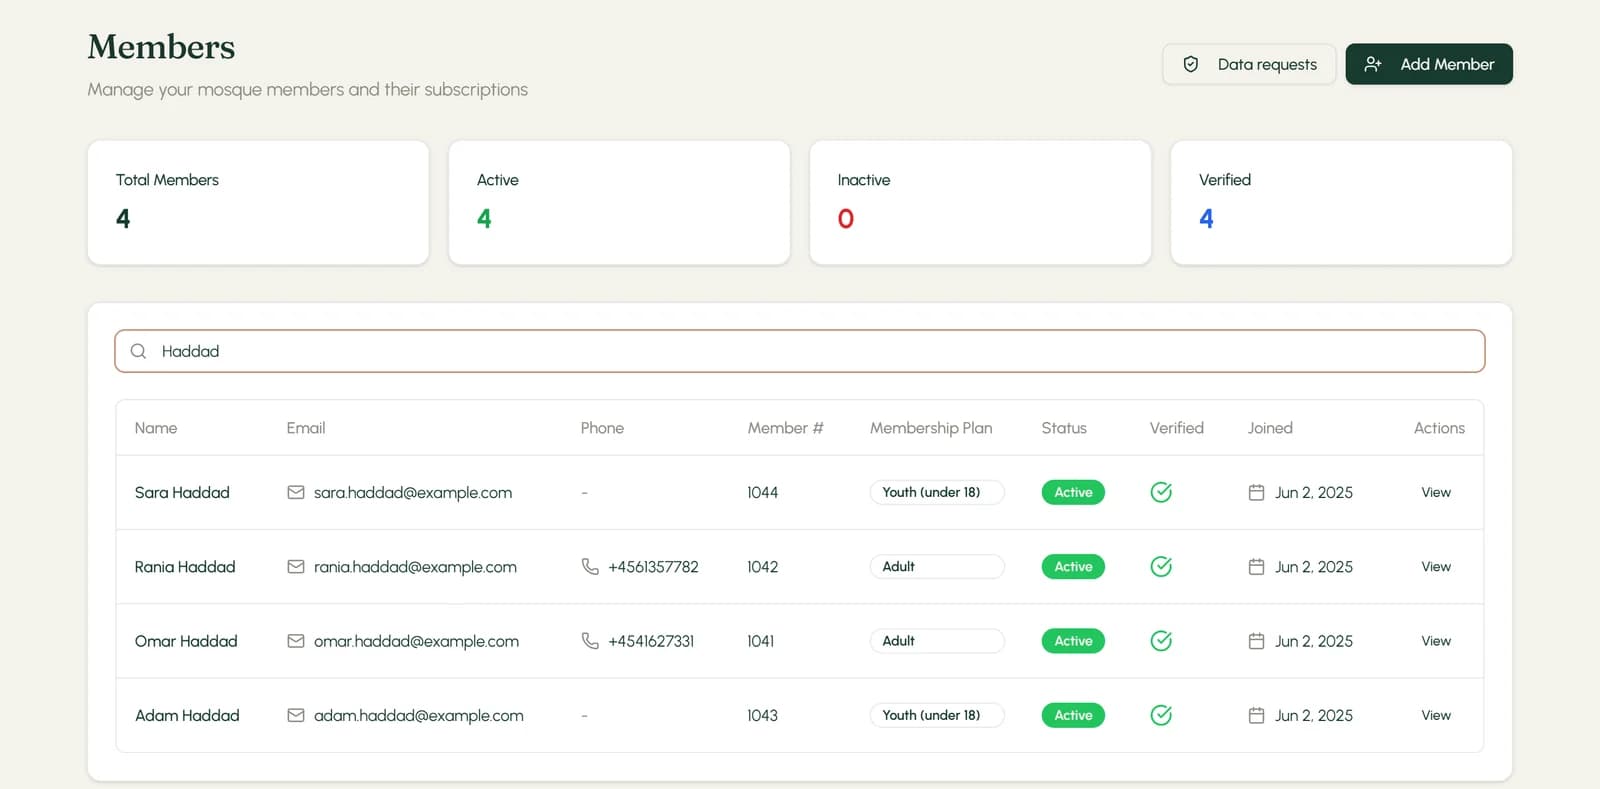1600x789 pixels.
Task: Click the calendar icon in Adam Haddad's row
Action: coord(1257,715)
